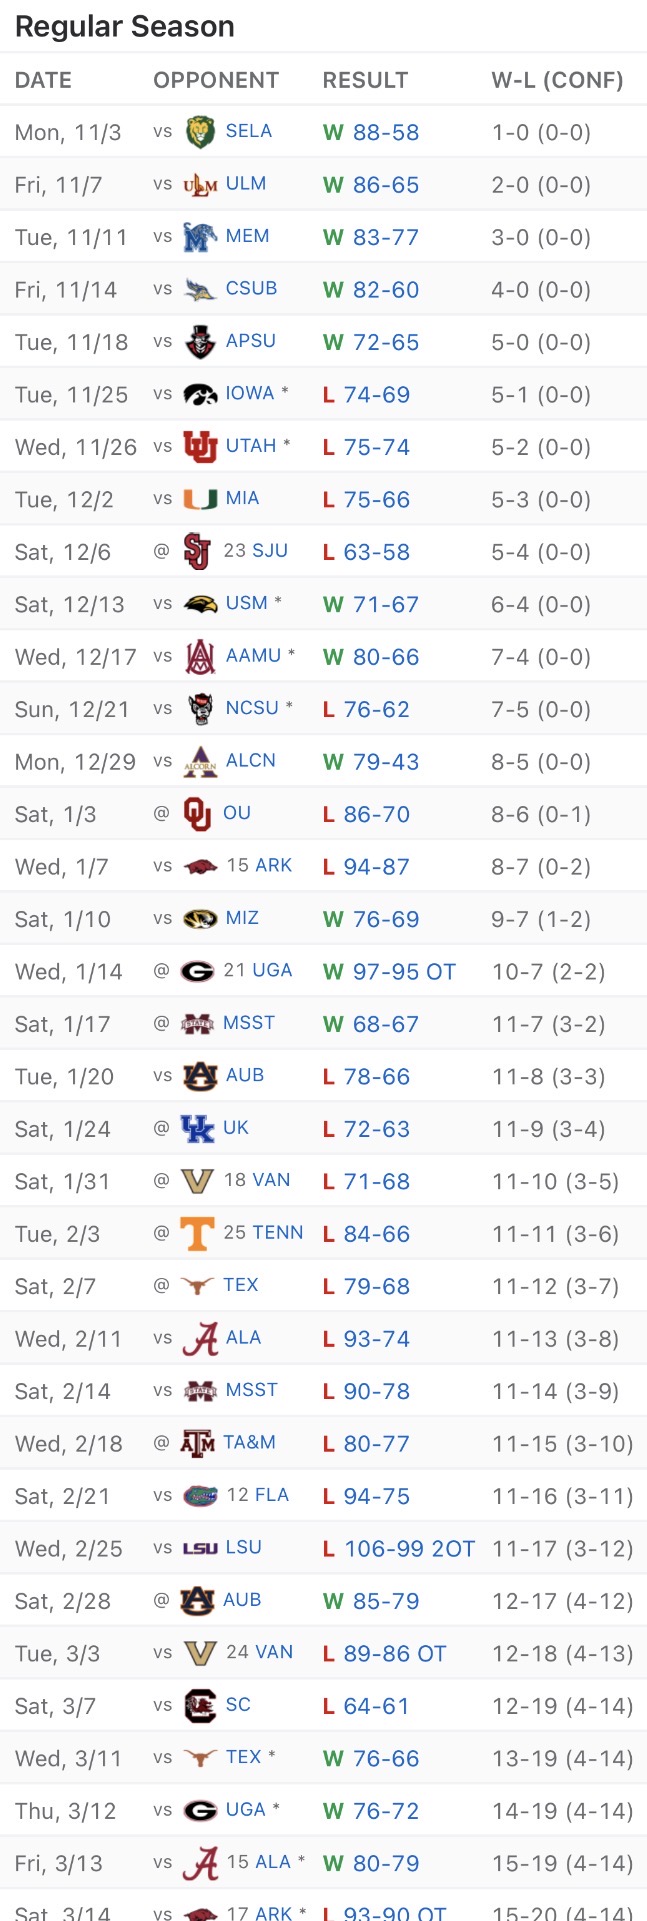This screenshot has height=1921, width=647.
Task: View the W 97-95 OT game recap
Action: coord(389,972)
